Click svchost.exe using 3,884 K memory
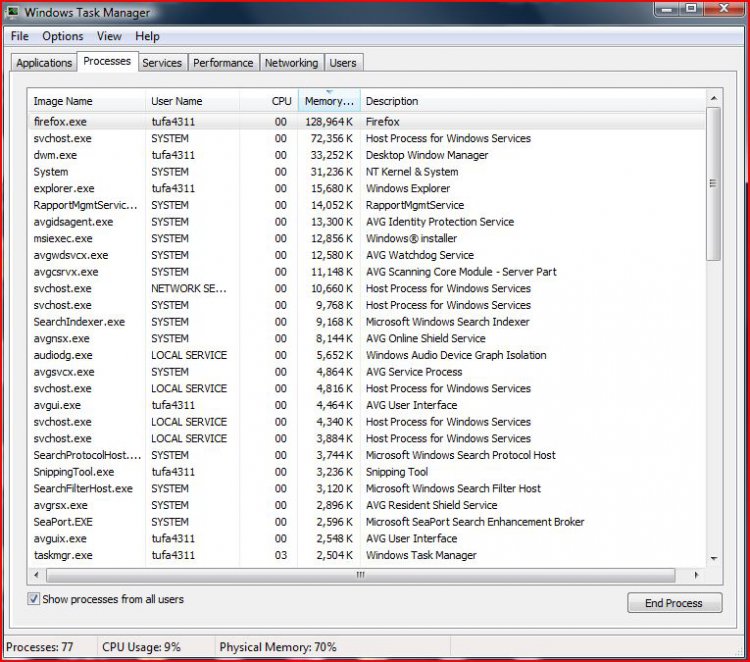This screenshot has height=662, width=750. point(366,439)
